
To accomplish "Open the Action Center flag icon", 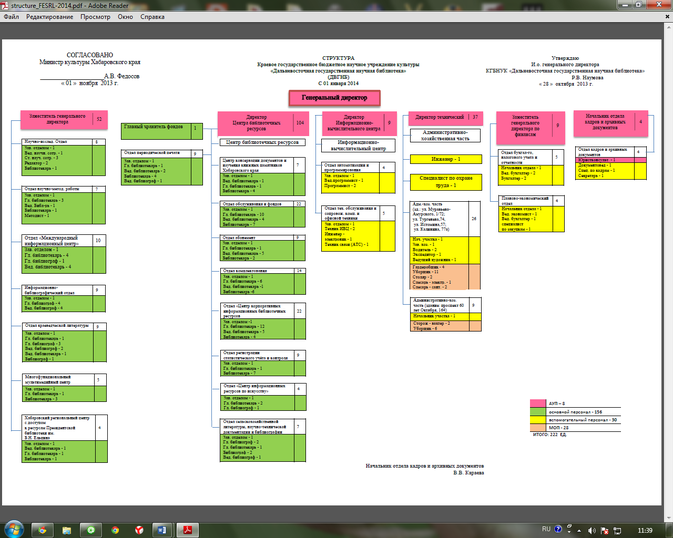I will tap(604, 531).
